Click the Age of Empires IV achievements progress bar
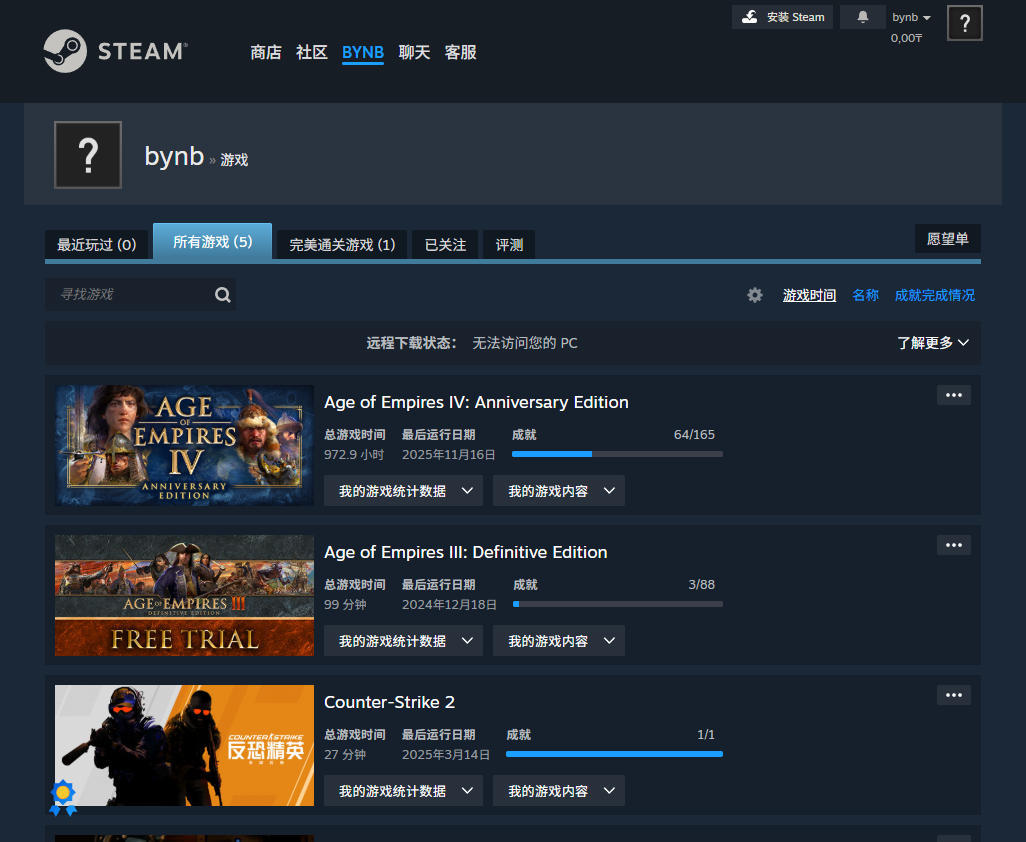1026x842 pixels. click(617, 454)
